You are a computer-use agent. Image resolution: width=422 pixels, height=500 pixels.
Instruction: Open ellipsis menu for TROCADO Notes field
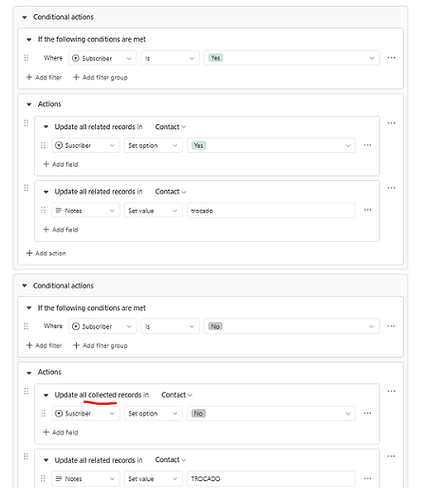point(367,478)
